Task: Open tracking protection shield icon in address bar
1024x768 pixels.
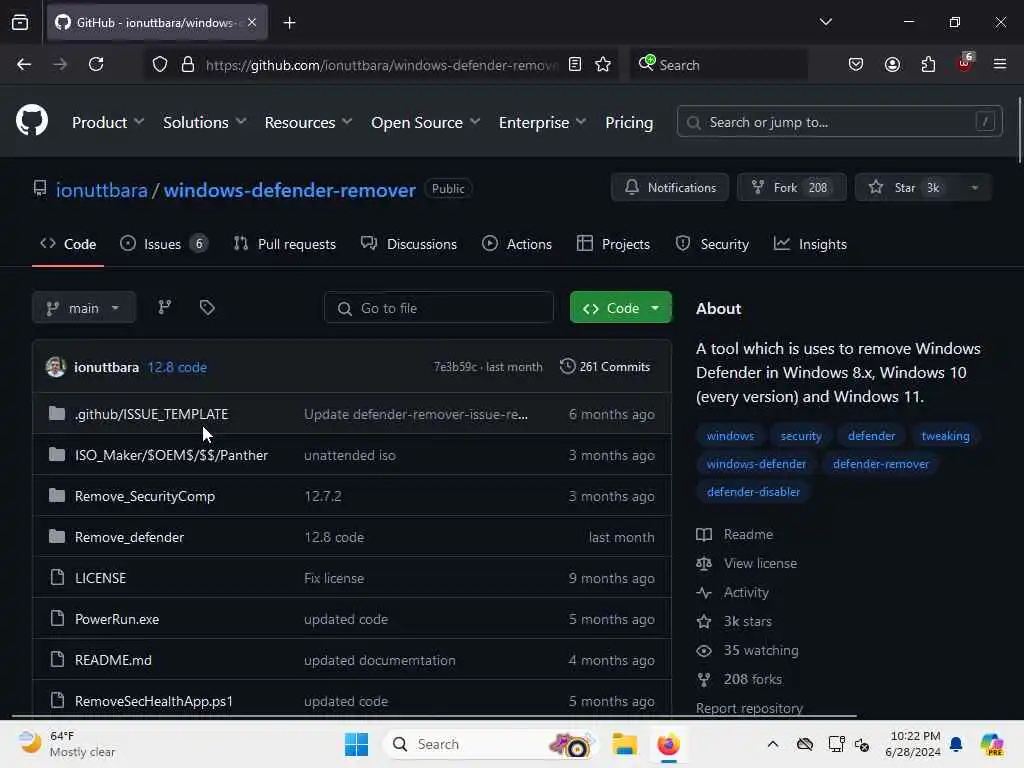Action: 160,64
